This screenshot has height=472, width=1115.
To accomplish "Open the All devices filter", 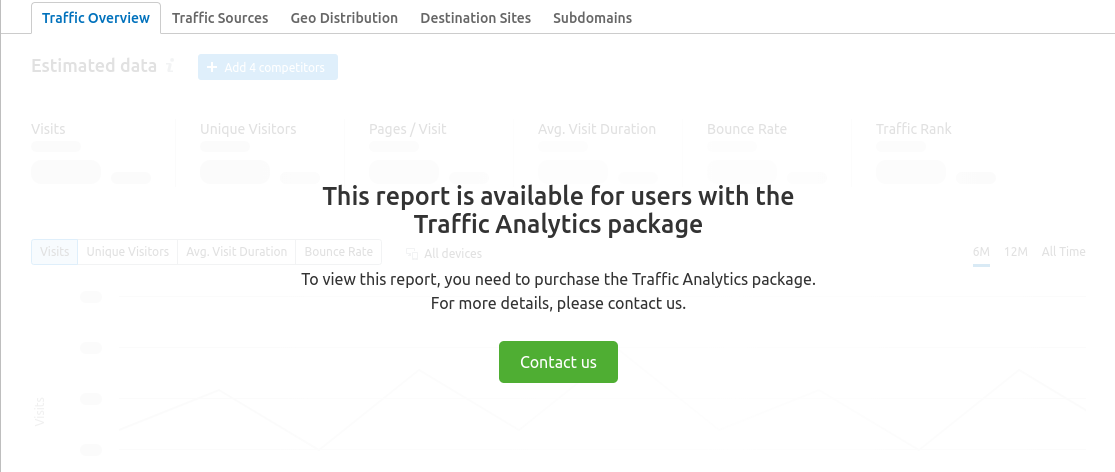I will [444, 253].
